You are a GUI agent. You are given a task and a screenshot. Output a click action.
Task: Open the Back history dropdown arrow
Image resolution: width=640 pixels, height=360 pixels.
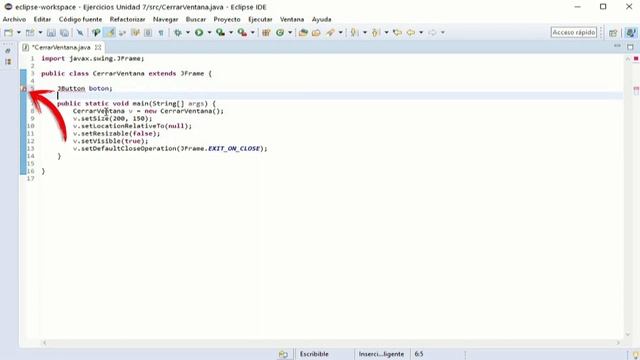click(x=421, y=33)
